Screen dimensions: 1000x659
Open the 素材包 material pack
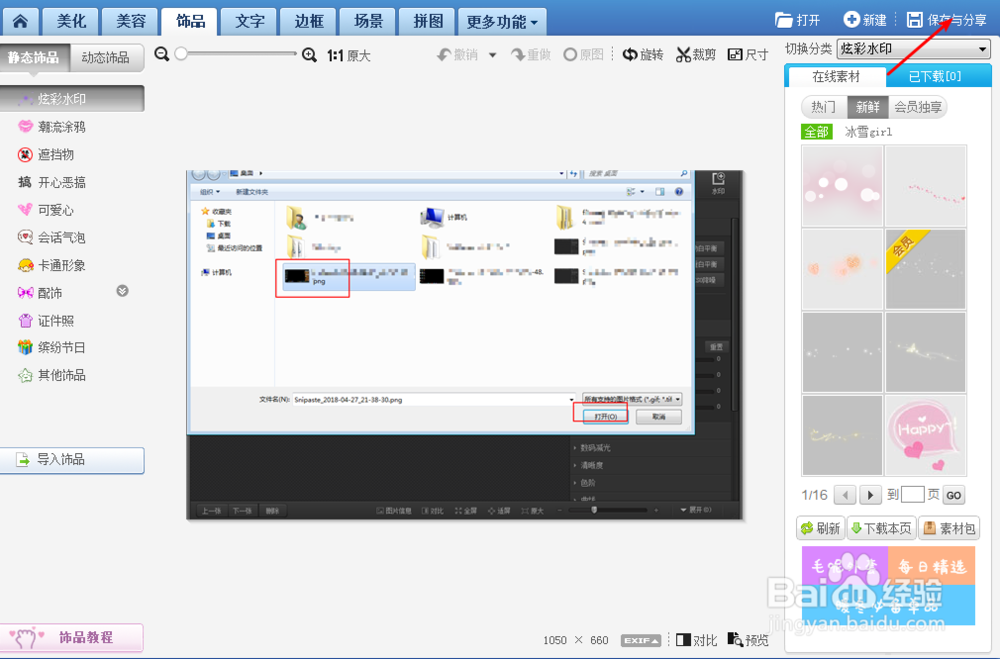pos(948,528)
